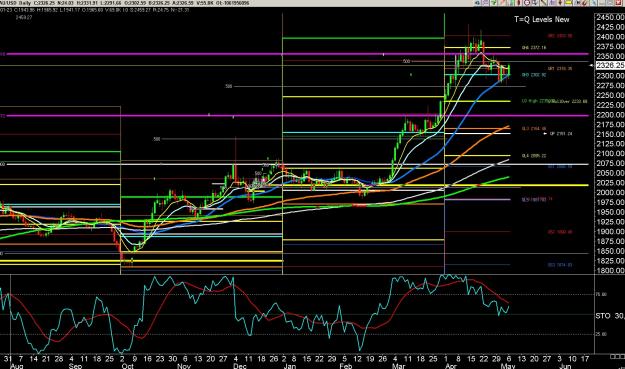This screenshot has width=625, height=369.
Task: Click the 2200.00 price axis label
Action: coord(610,115)
